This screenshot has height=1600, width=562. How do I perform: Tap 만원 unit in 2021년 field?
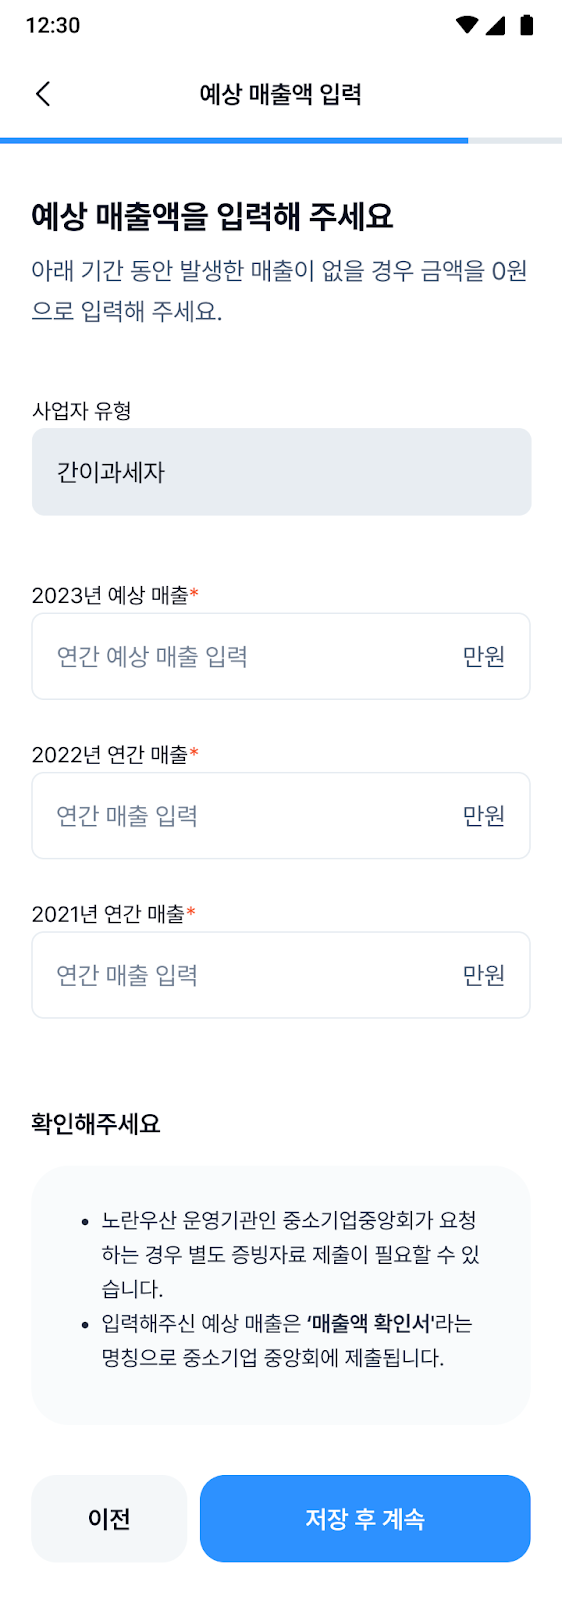(484, 975)
